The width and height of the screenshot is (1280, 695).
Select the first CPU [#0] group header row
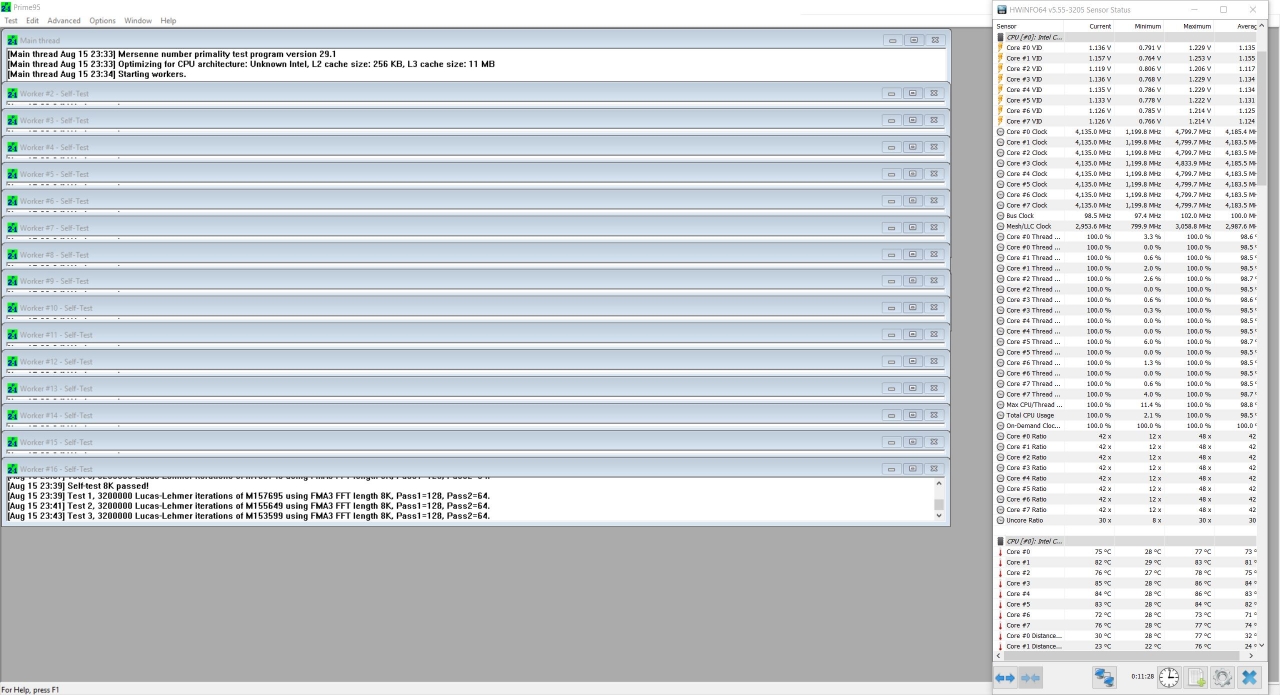(1034, 37)
